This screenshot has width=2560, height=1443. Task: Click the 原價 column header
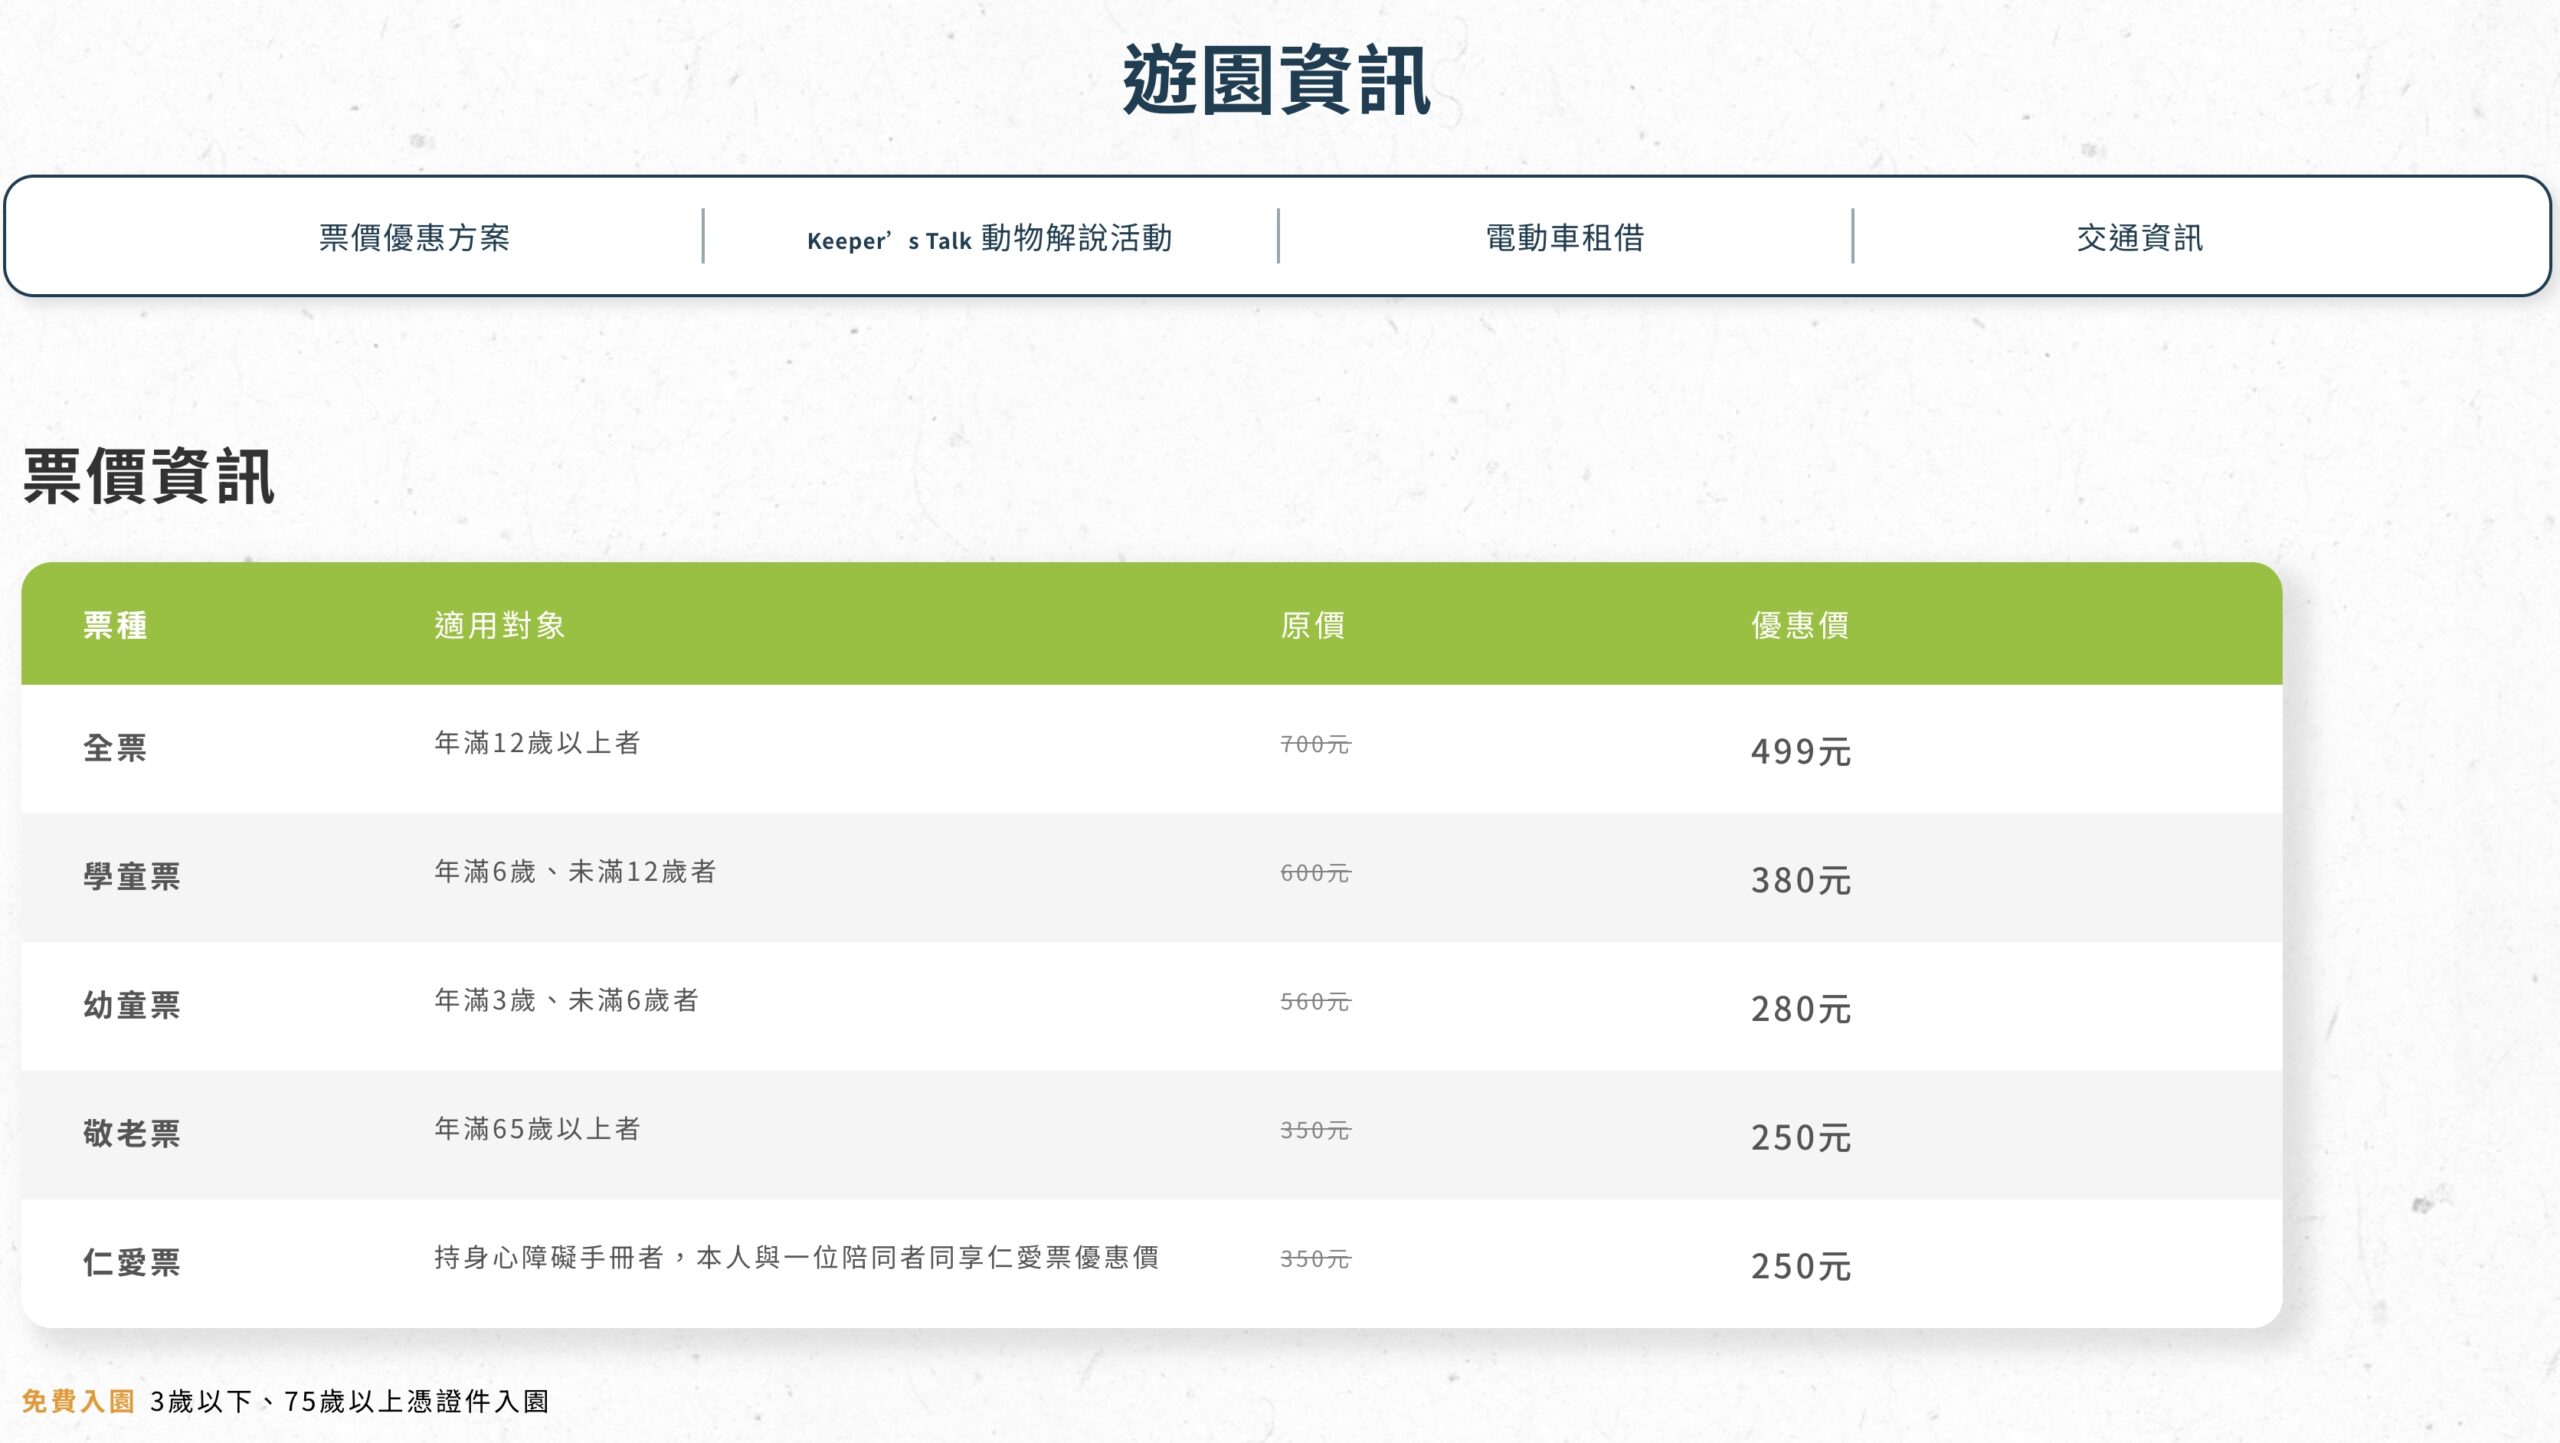[1312, 625]
